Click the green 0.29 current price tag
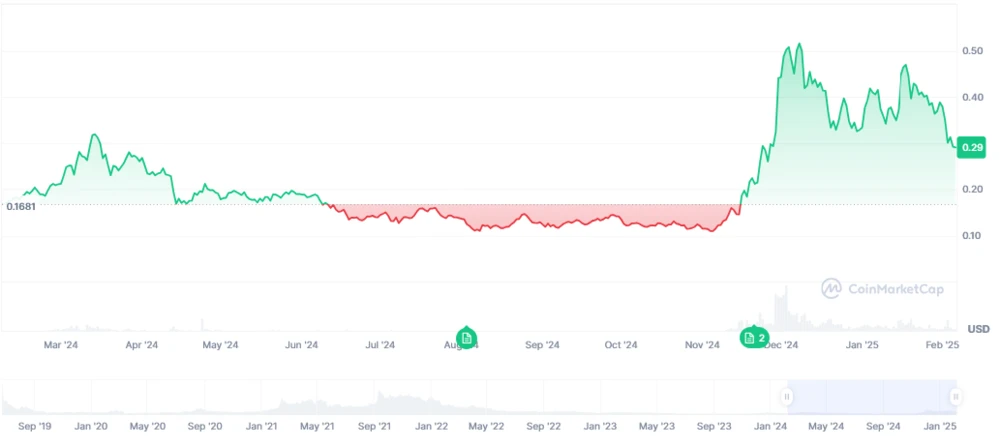The height and width of the screenshot is (446, 1000). click(971, 148)
